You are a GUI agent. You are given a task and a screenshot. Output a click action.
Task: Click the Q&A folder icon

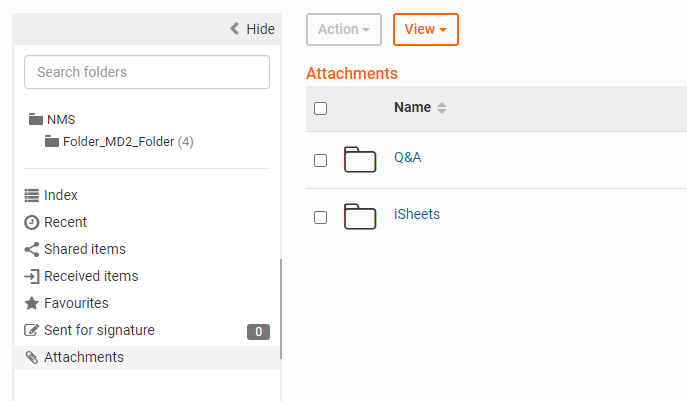[x=359, y=160]
